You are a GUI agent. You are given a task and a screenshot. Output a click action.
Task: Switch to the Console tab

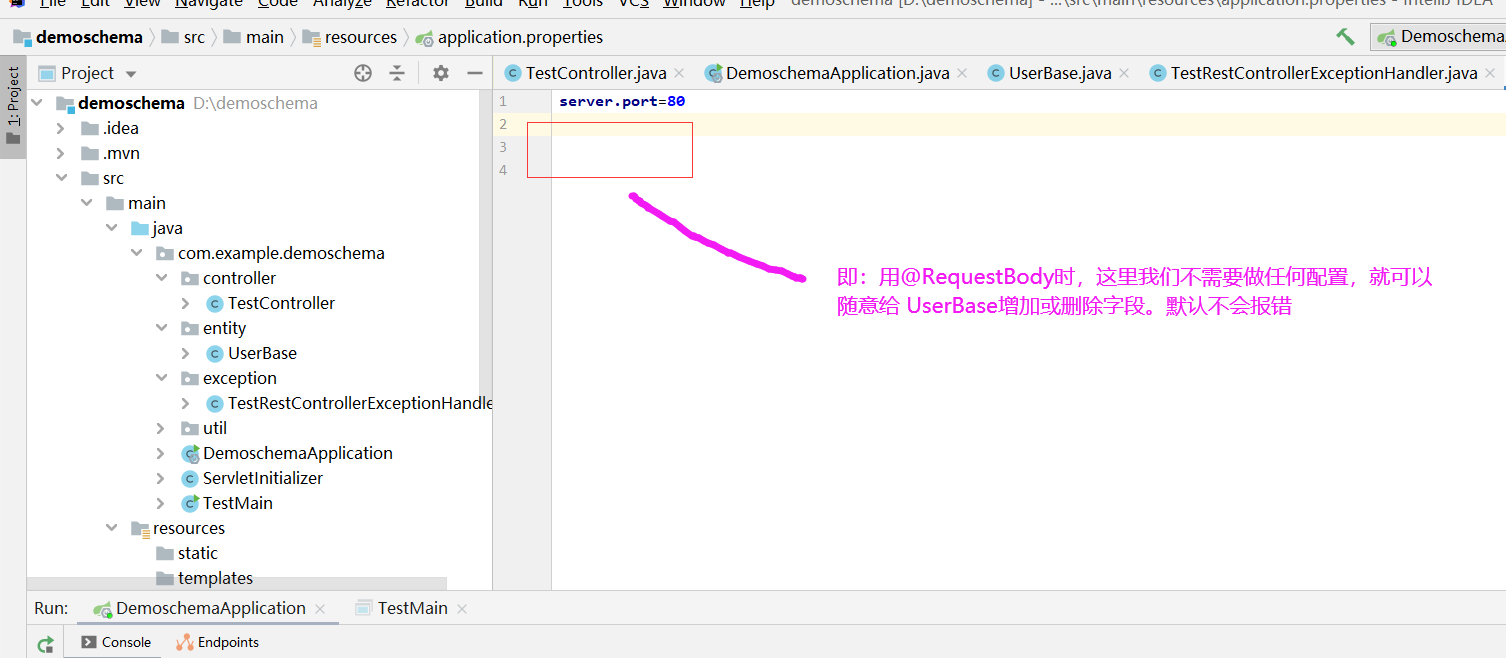coord(121,642)
